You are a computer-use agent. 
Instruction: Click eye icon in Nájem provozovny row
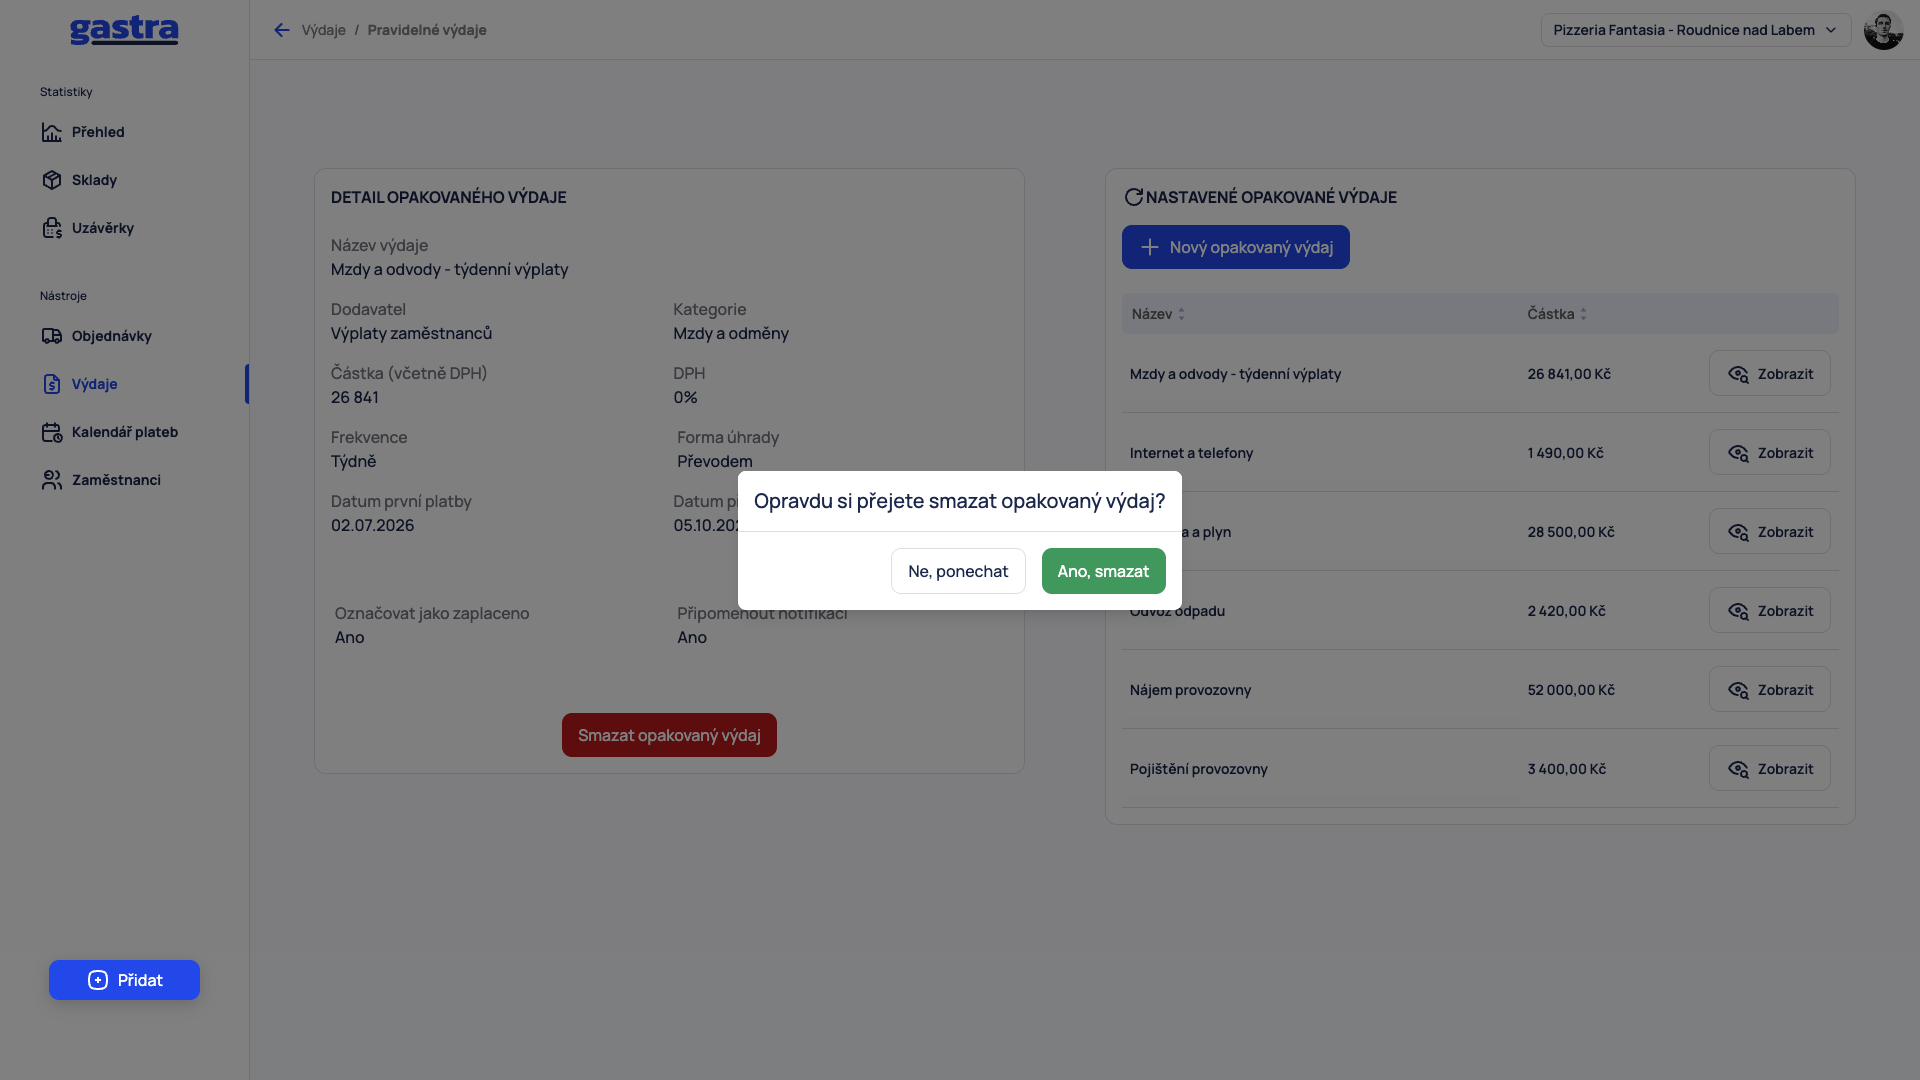(1738, 690)
